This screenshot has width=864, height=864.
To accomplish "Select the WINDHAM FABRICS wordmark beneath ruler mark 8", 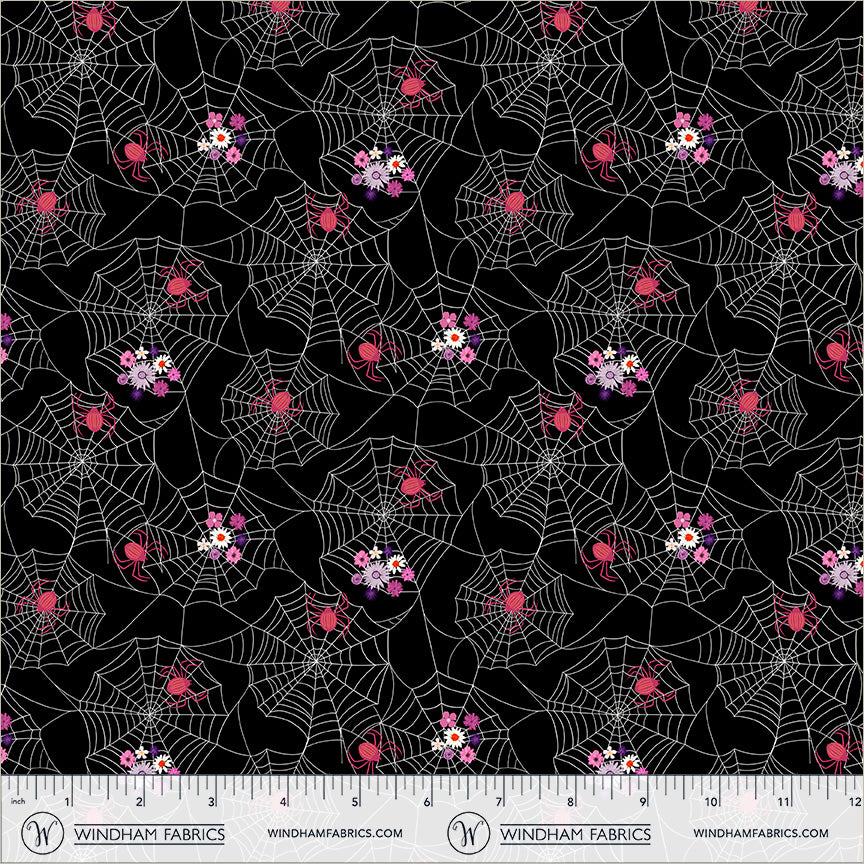I will coord(575,834).
